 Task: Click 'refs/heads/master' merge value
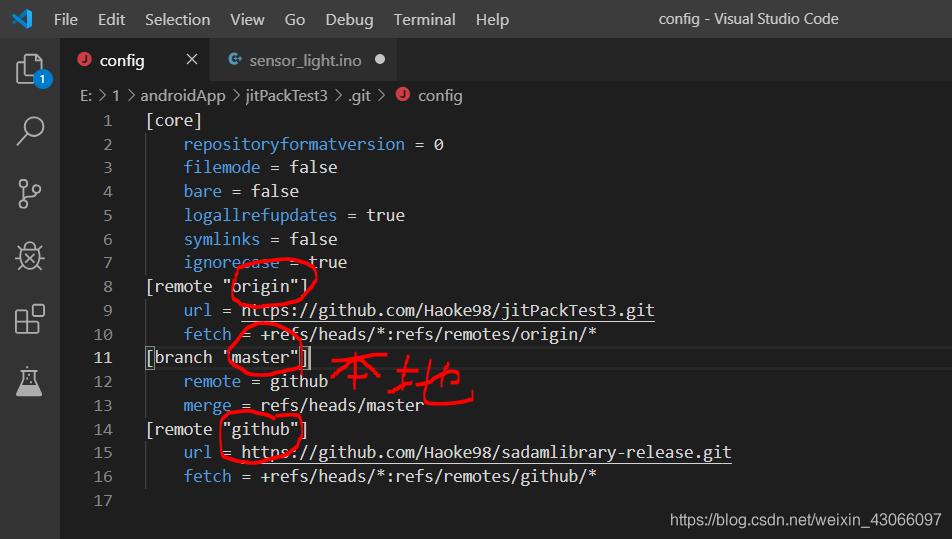pos(342,405)
